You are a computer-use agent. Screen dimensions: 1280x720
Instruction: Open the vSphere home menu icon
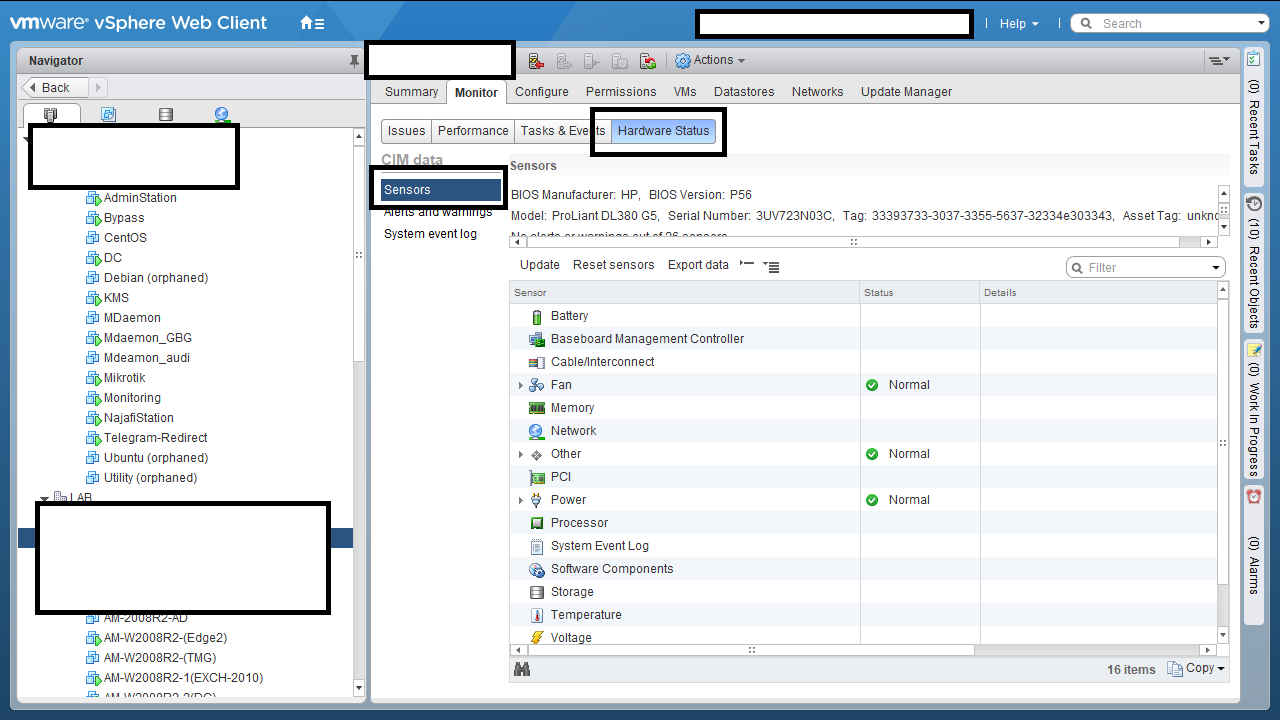[312, 23]
